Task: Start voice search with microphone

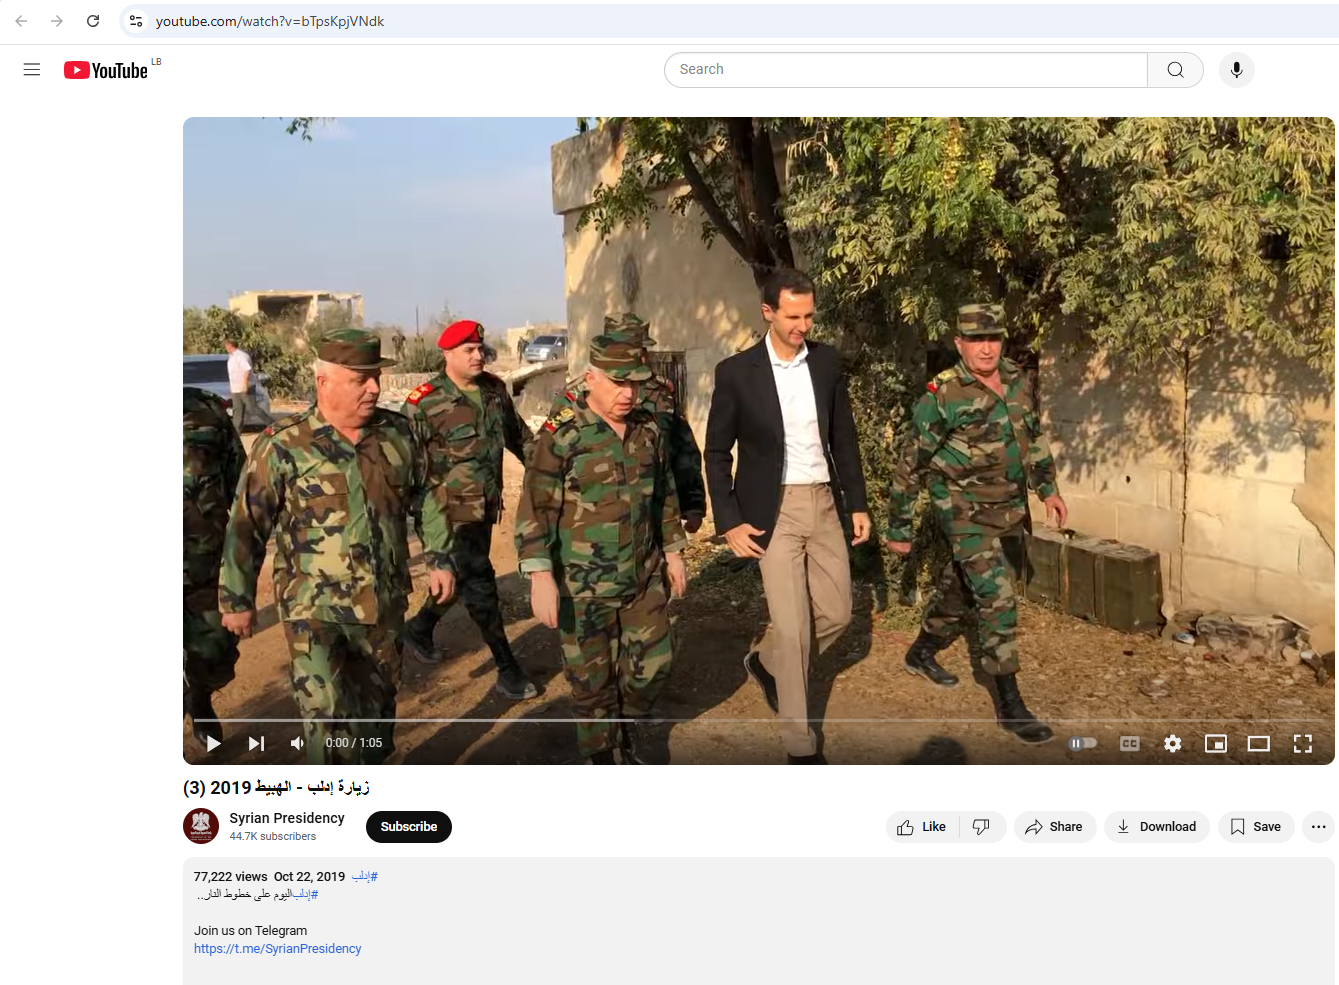Action: coord(1236,70)
